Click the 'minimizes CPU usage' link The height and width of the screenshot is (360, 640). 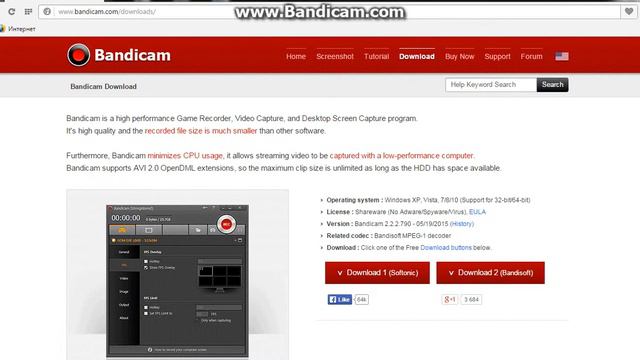[185, 156]
